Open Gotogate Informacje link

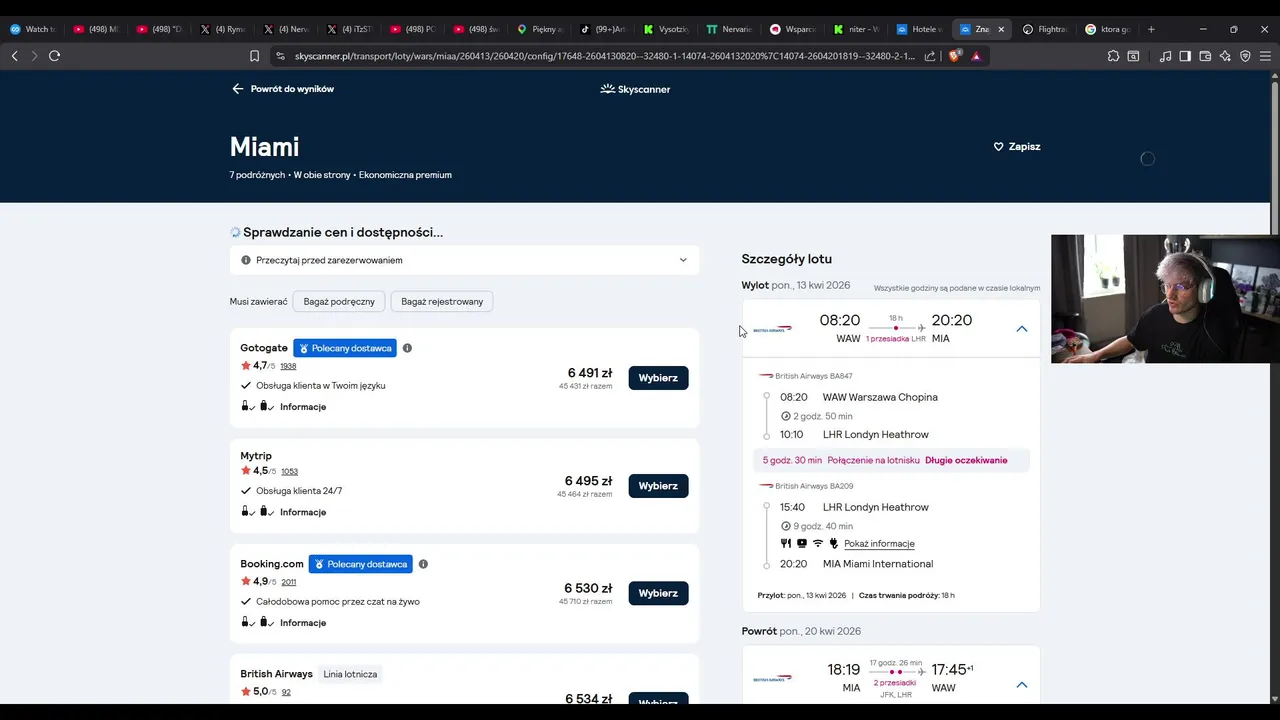coord(303,407)
